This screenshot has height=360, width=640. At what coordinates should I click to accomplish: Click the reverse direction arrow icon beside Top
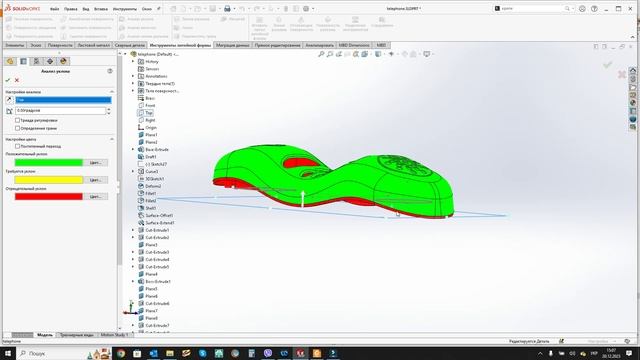(9, 100)
